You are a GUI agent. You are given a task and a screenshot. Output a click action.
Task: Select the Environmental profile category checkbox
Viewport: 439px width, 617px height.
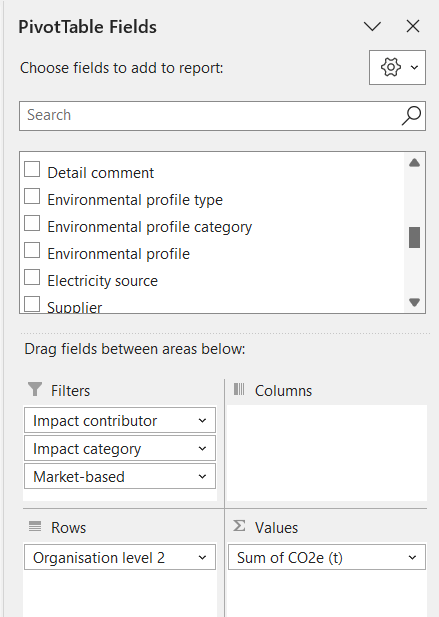click(x=32, y=223)
